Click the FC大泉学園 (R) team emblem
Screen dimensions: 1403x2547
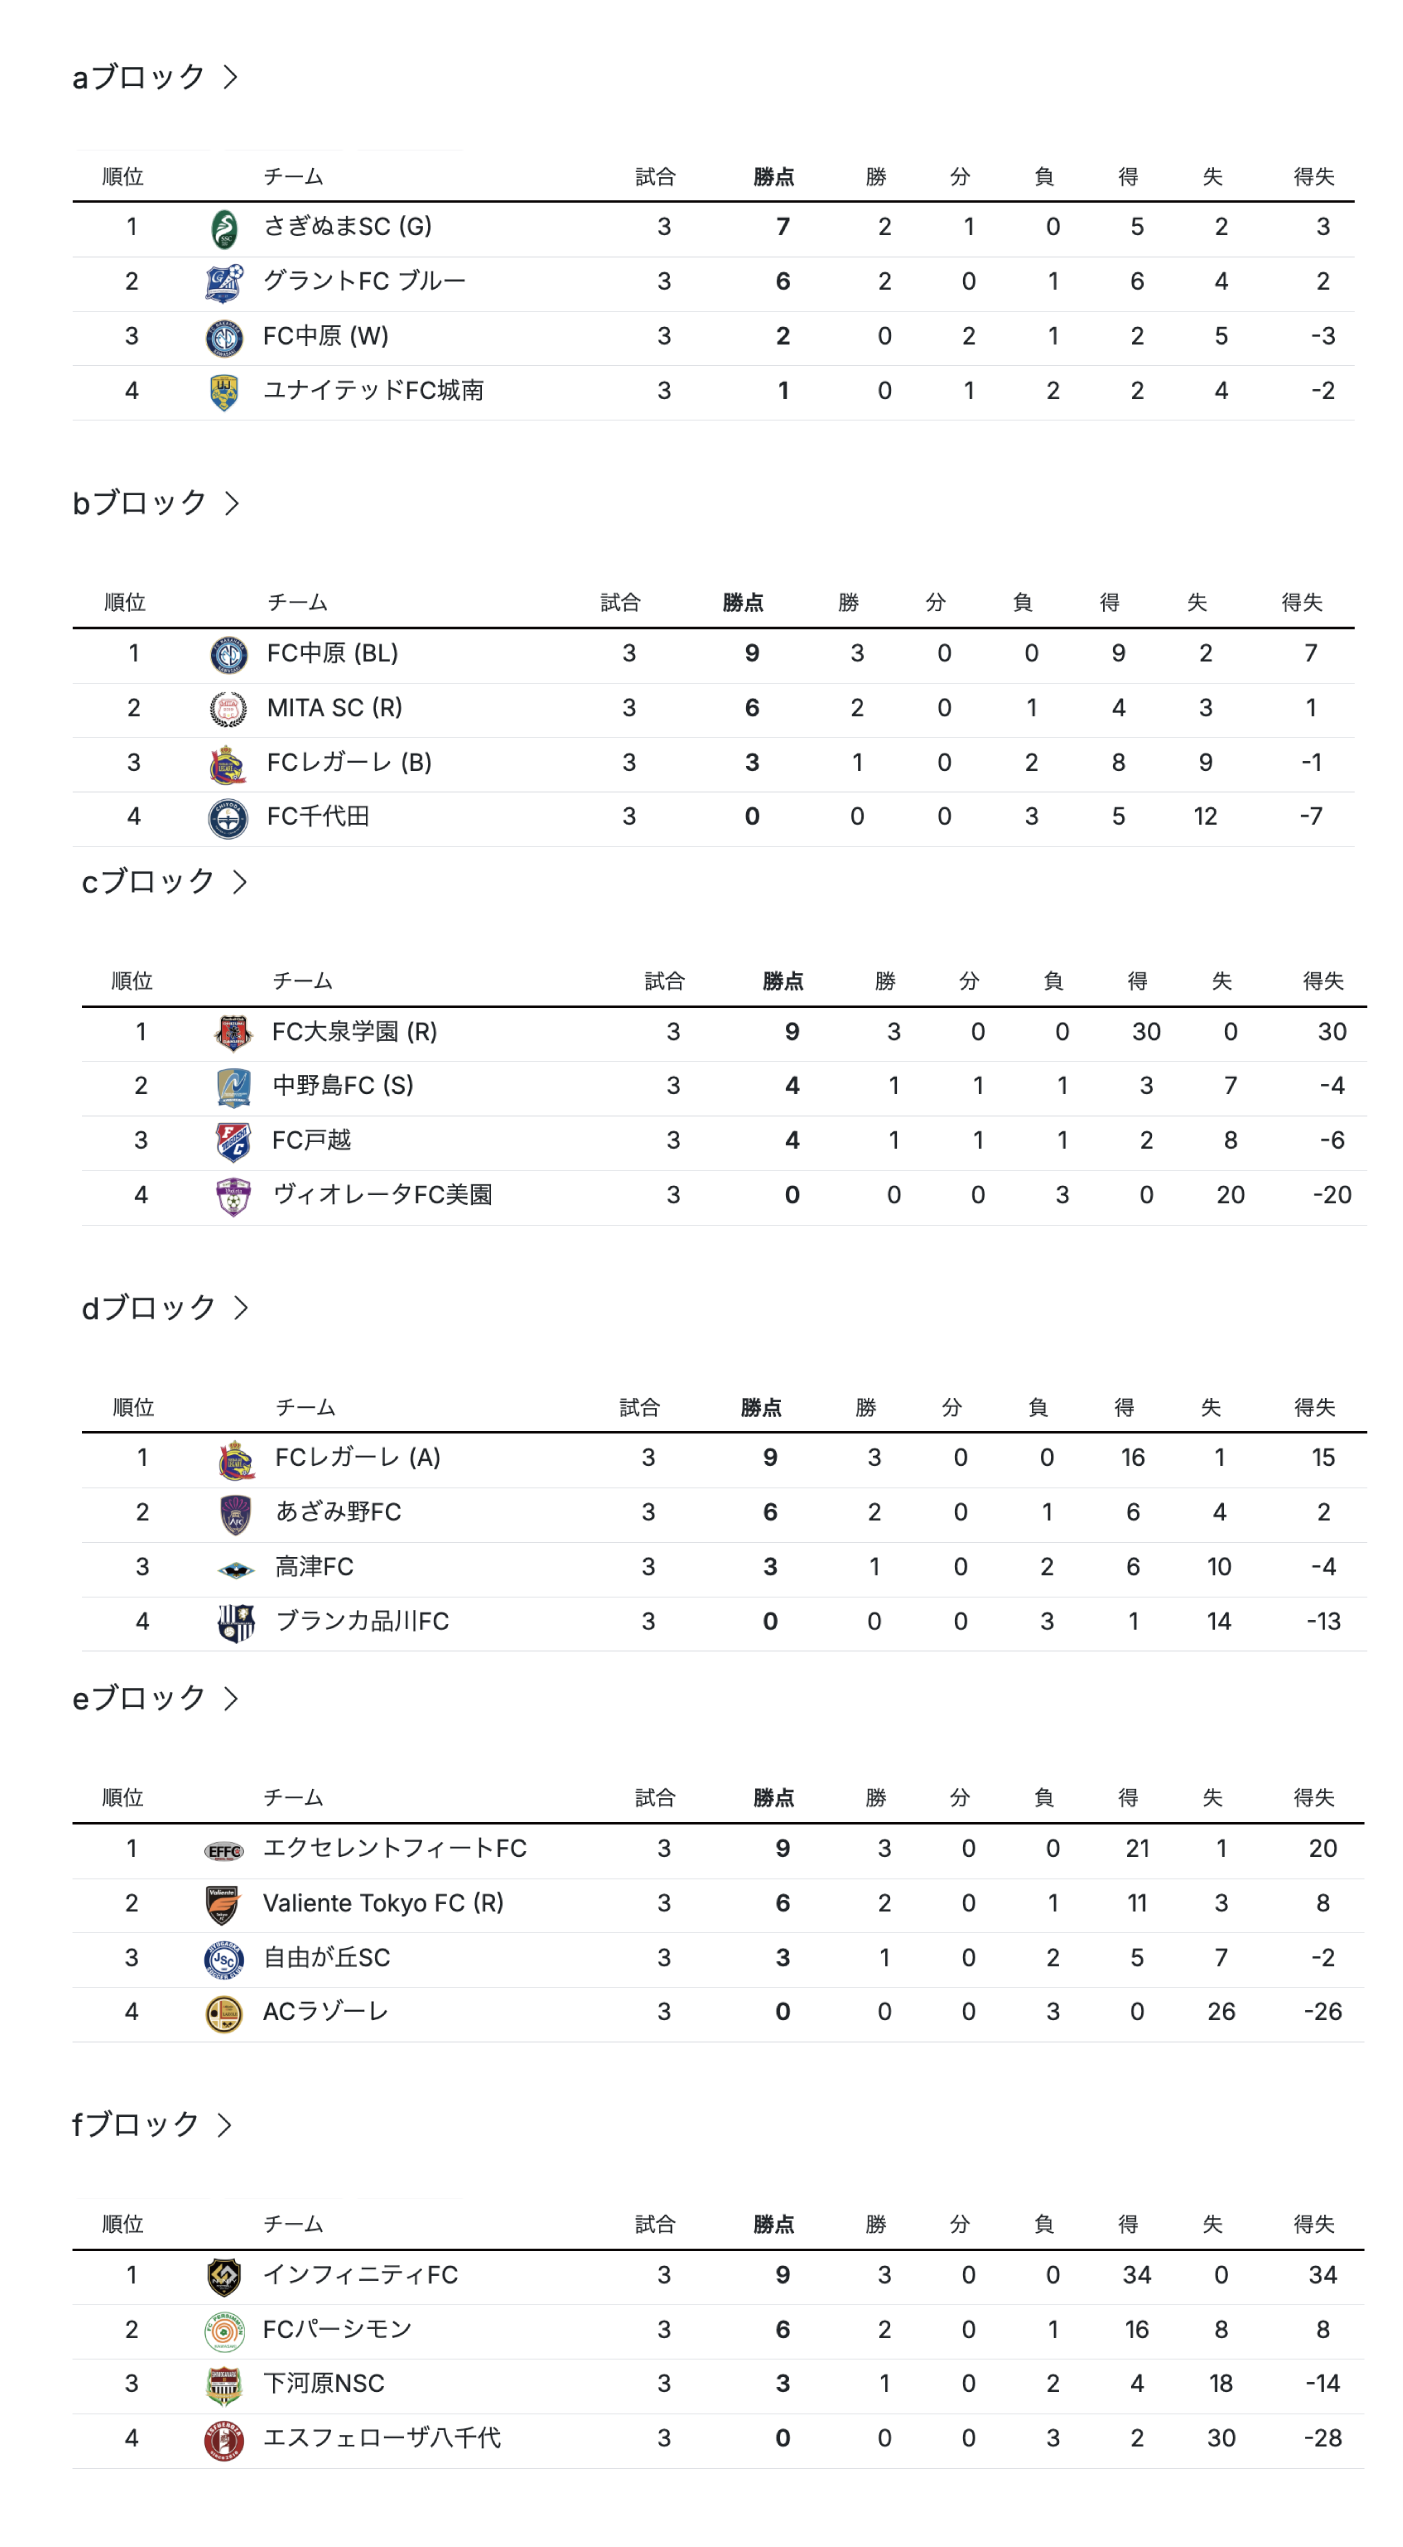233,1033
